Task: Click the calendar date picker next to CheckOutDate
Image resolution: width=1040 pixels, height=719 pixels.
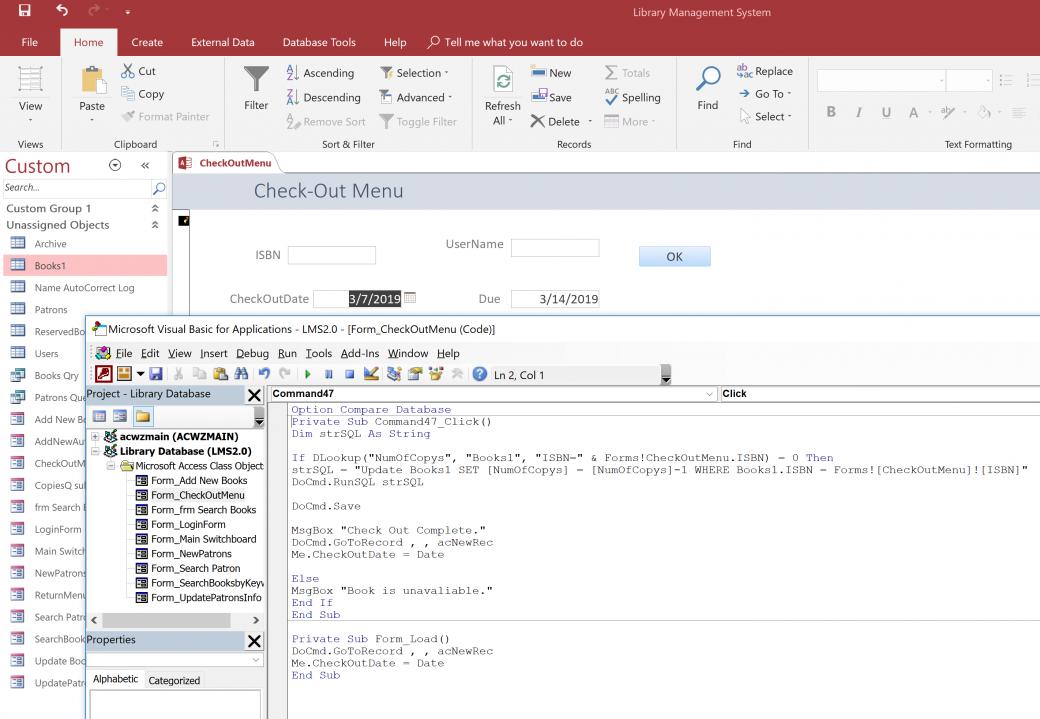Action: [410, 298]
